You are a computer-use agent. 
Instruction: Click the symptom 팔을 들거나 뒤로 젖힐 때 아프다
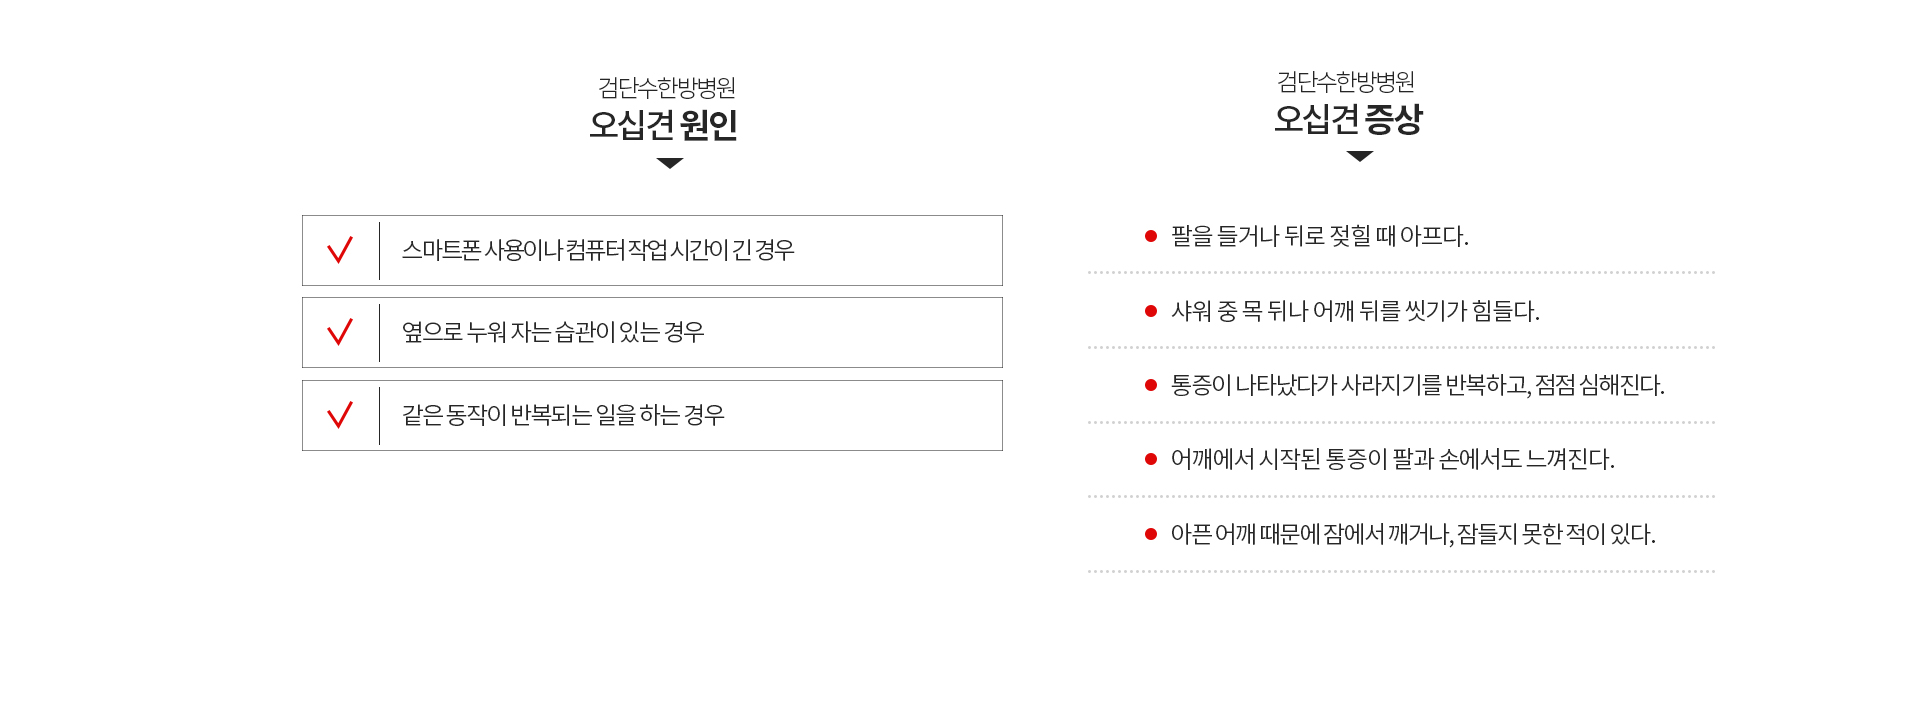click(1320, 236)
